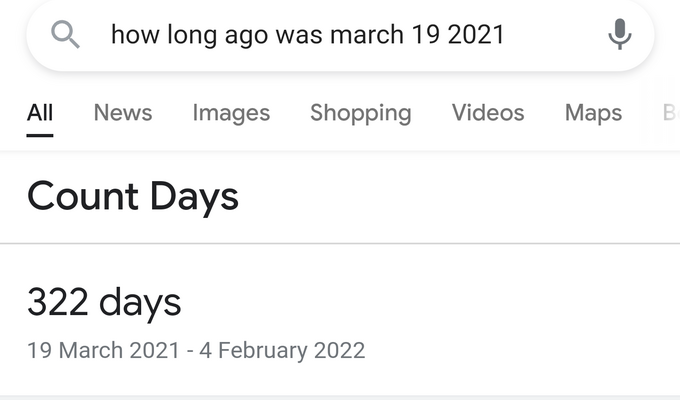Place cursor on the word march in query

point(367,34)
